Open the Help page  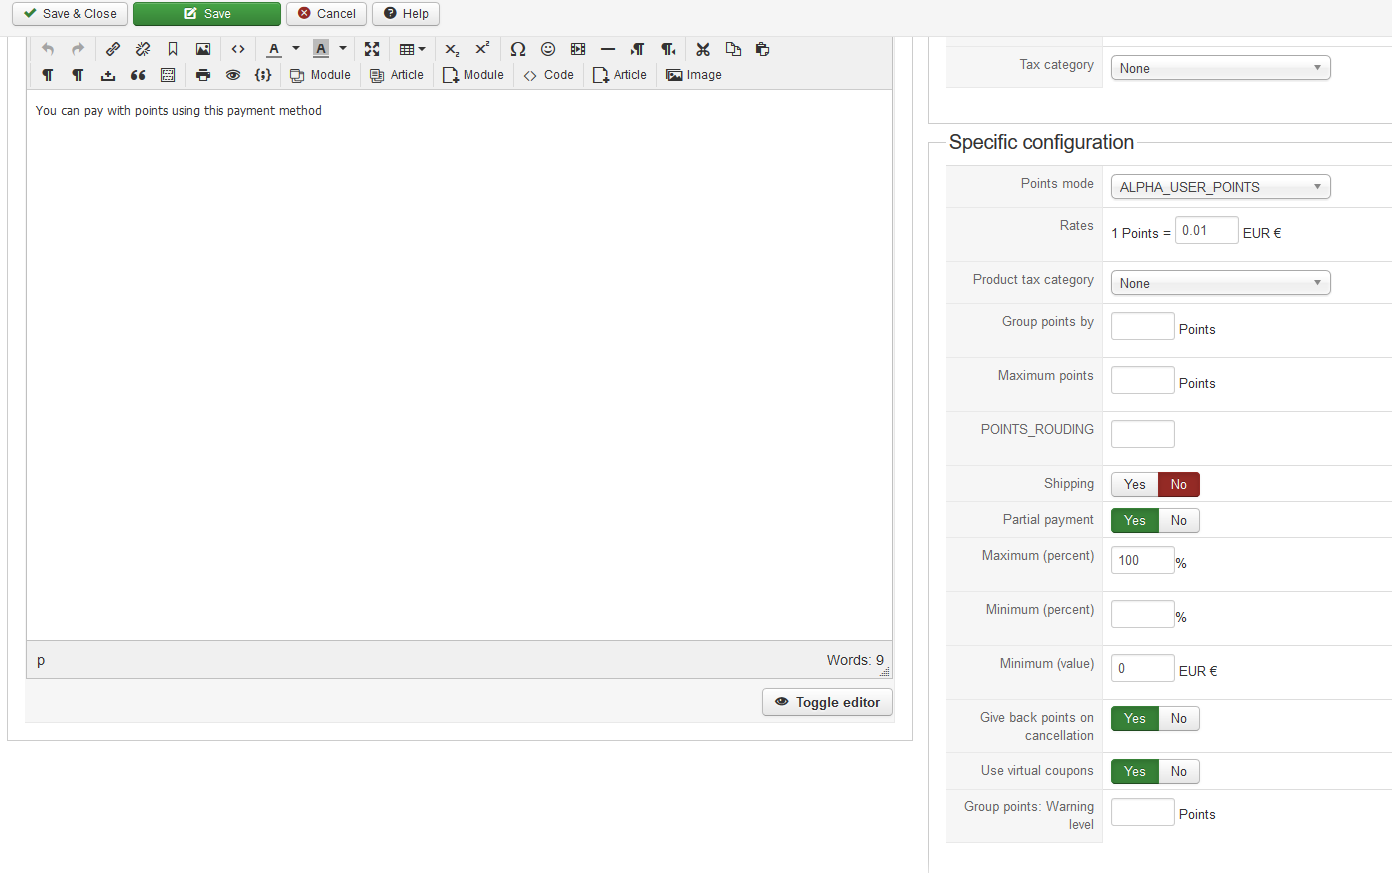point(406,14)
